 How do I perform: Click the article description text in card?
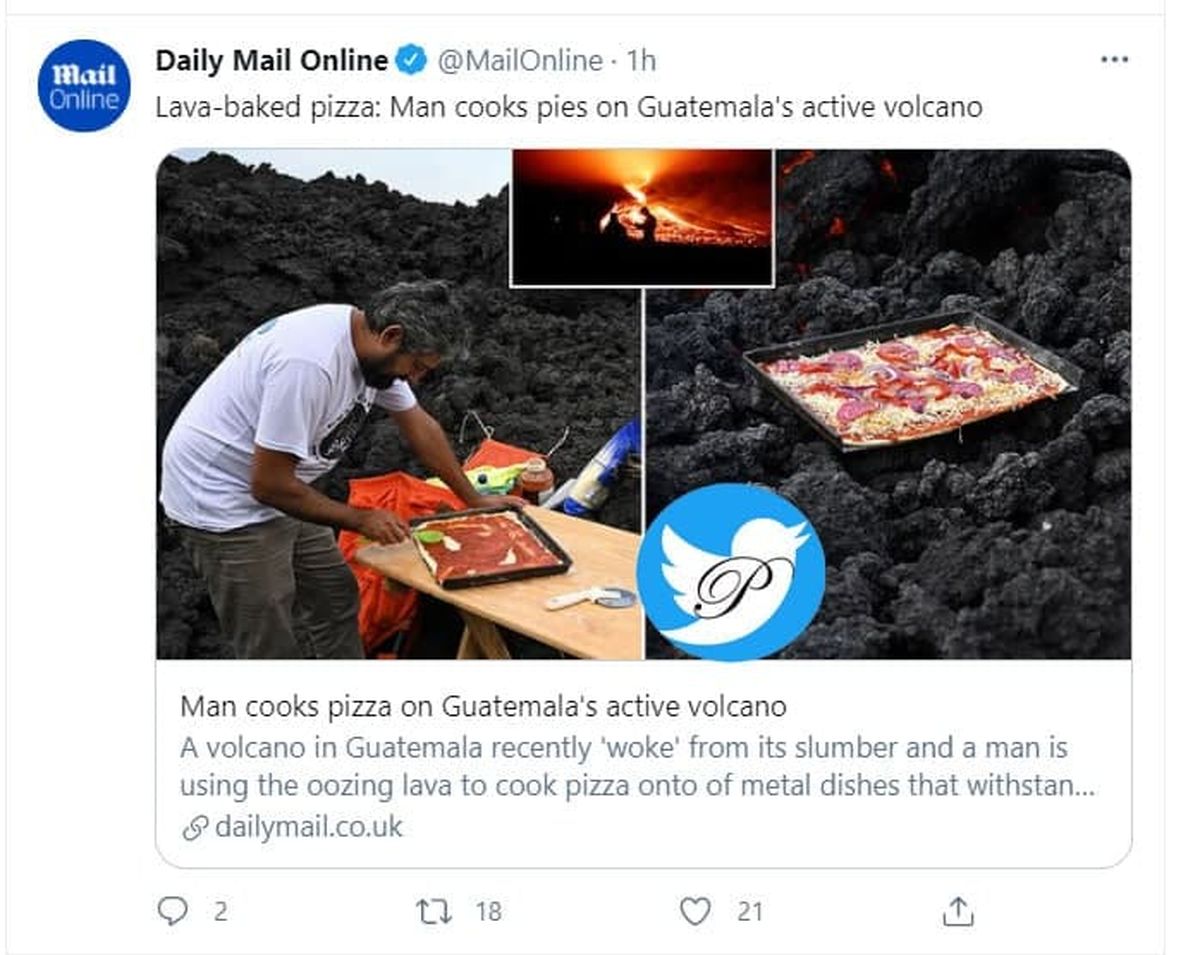[x=637, y=767]
